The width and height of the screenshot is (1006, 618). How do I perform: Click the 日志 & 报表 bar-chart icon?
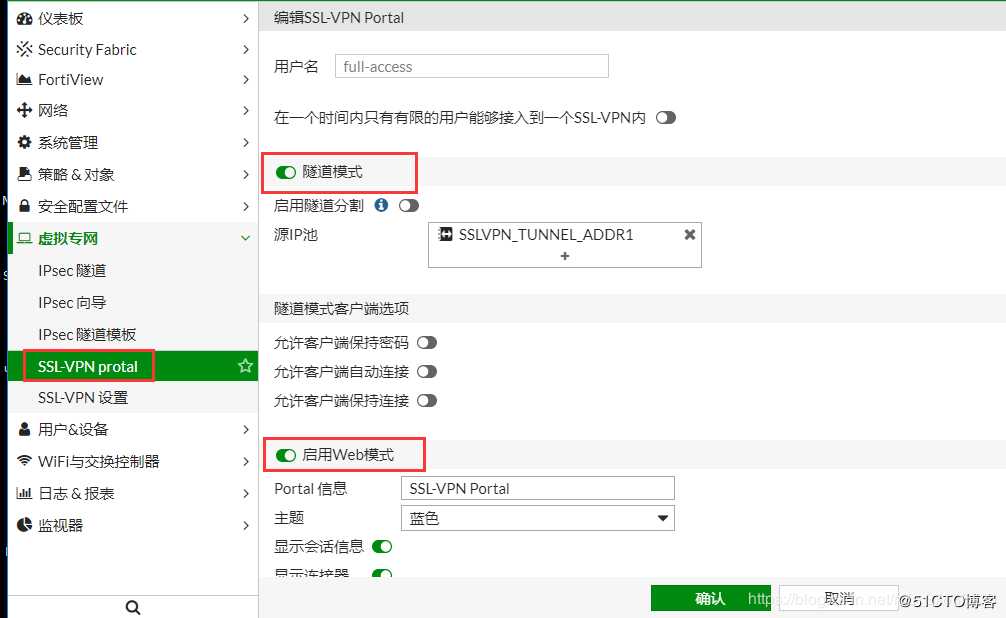pos(24,493)
